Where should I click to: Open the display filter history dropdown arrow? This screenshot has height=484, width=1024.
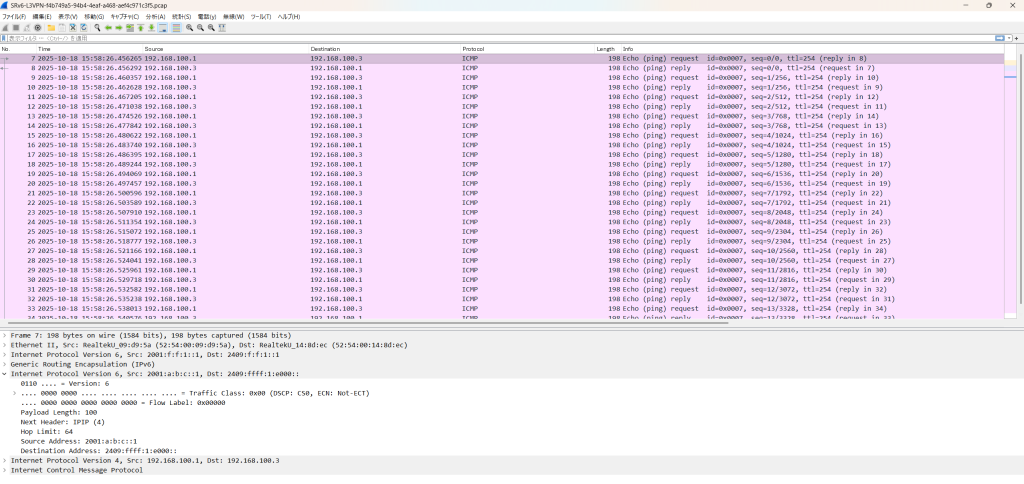coord(1009,38)
